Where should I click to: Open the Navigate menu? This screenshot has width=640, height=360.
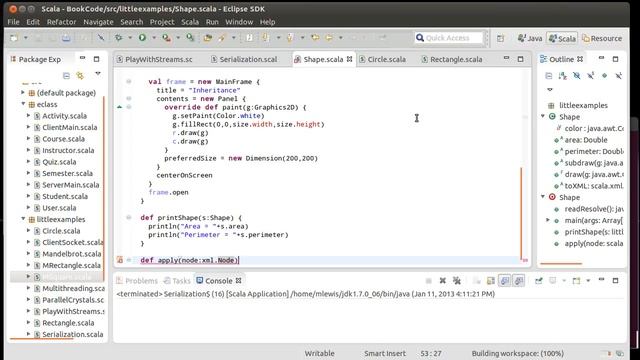coord(98,22)
